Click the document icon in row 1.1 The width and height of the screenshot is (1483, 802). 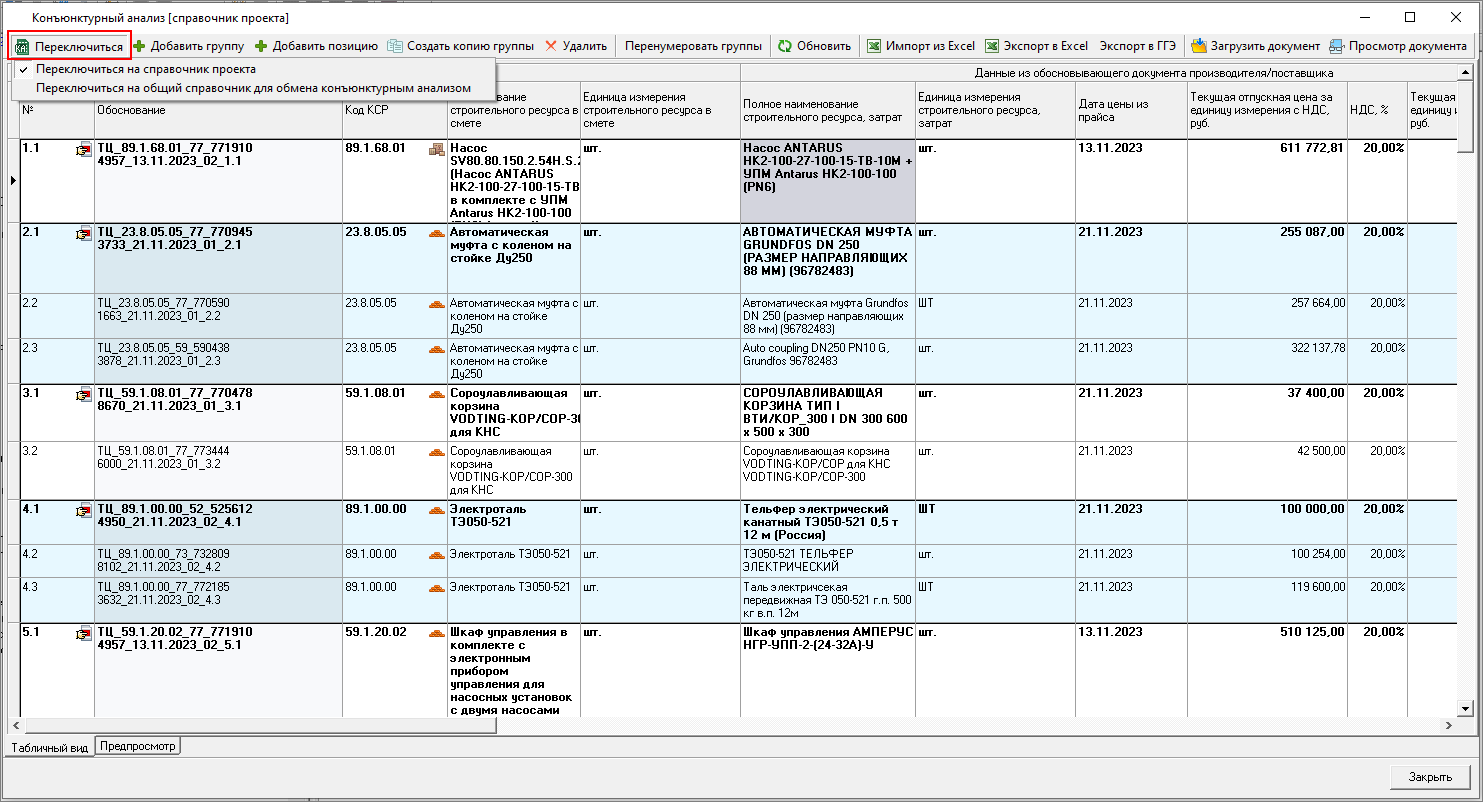pyautogui.click(x=82, y=150)
